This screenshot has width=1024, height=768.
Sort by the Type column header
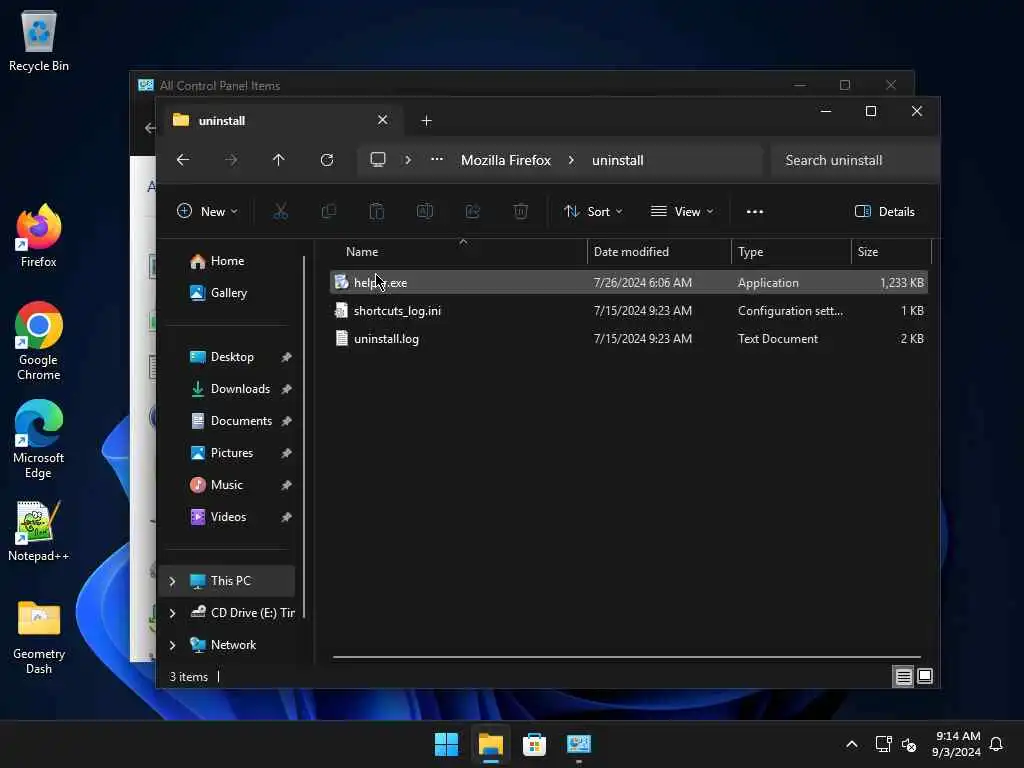click(x=792, y=251)
